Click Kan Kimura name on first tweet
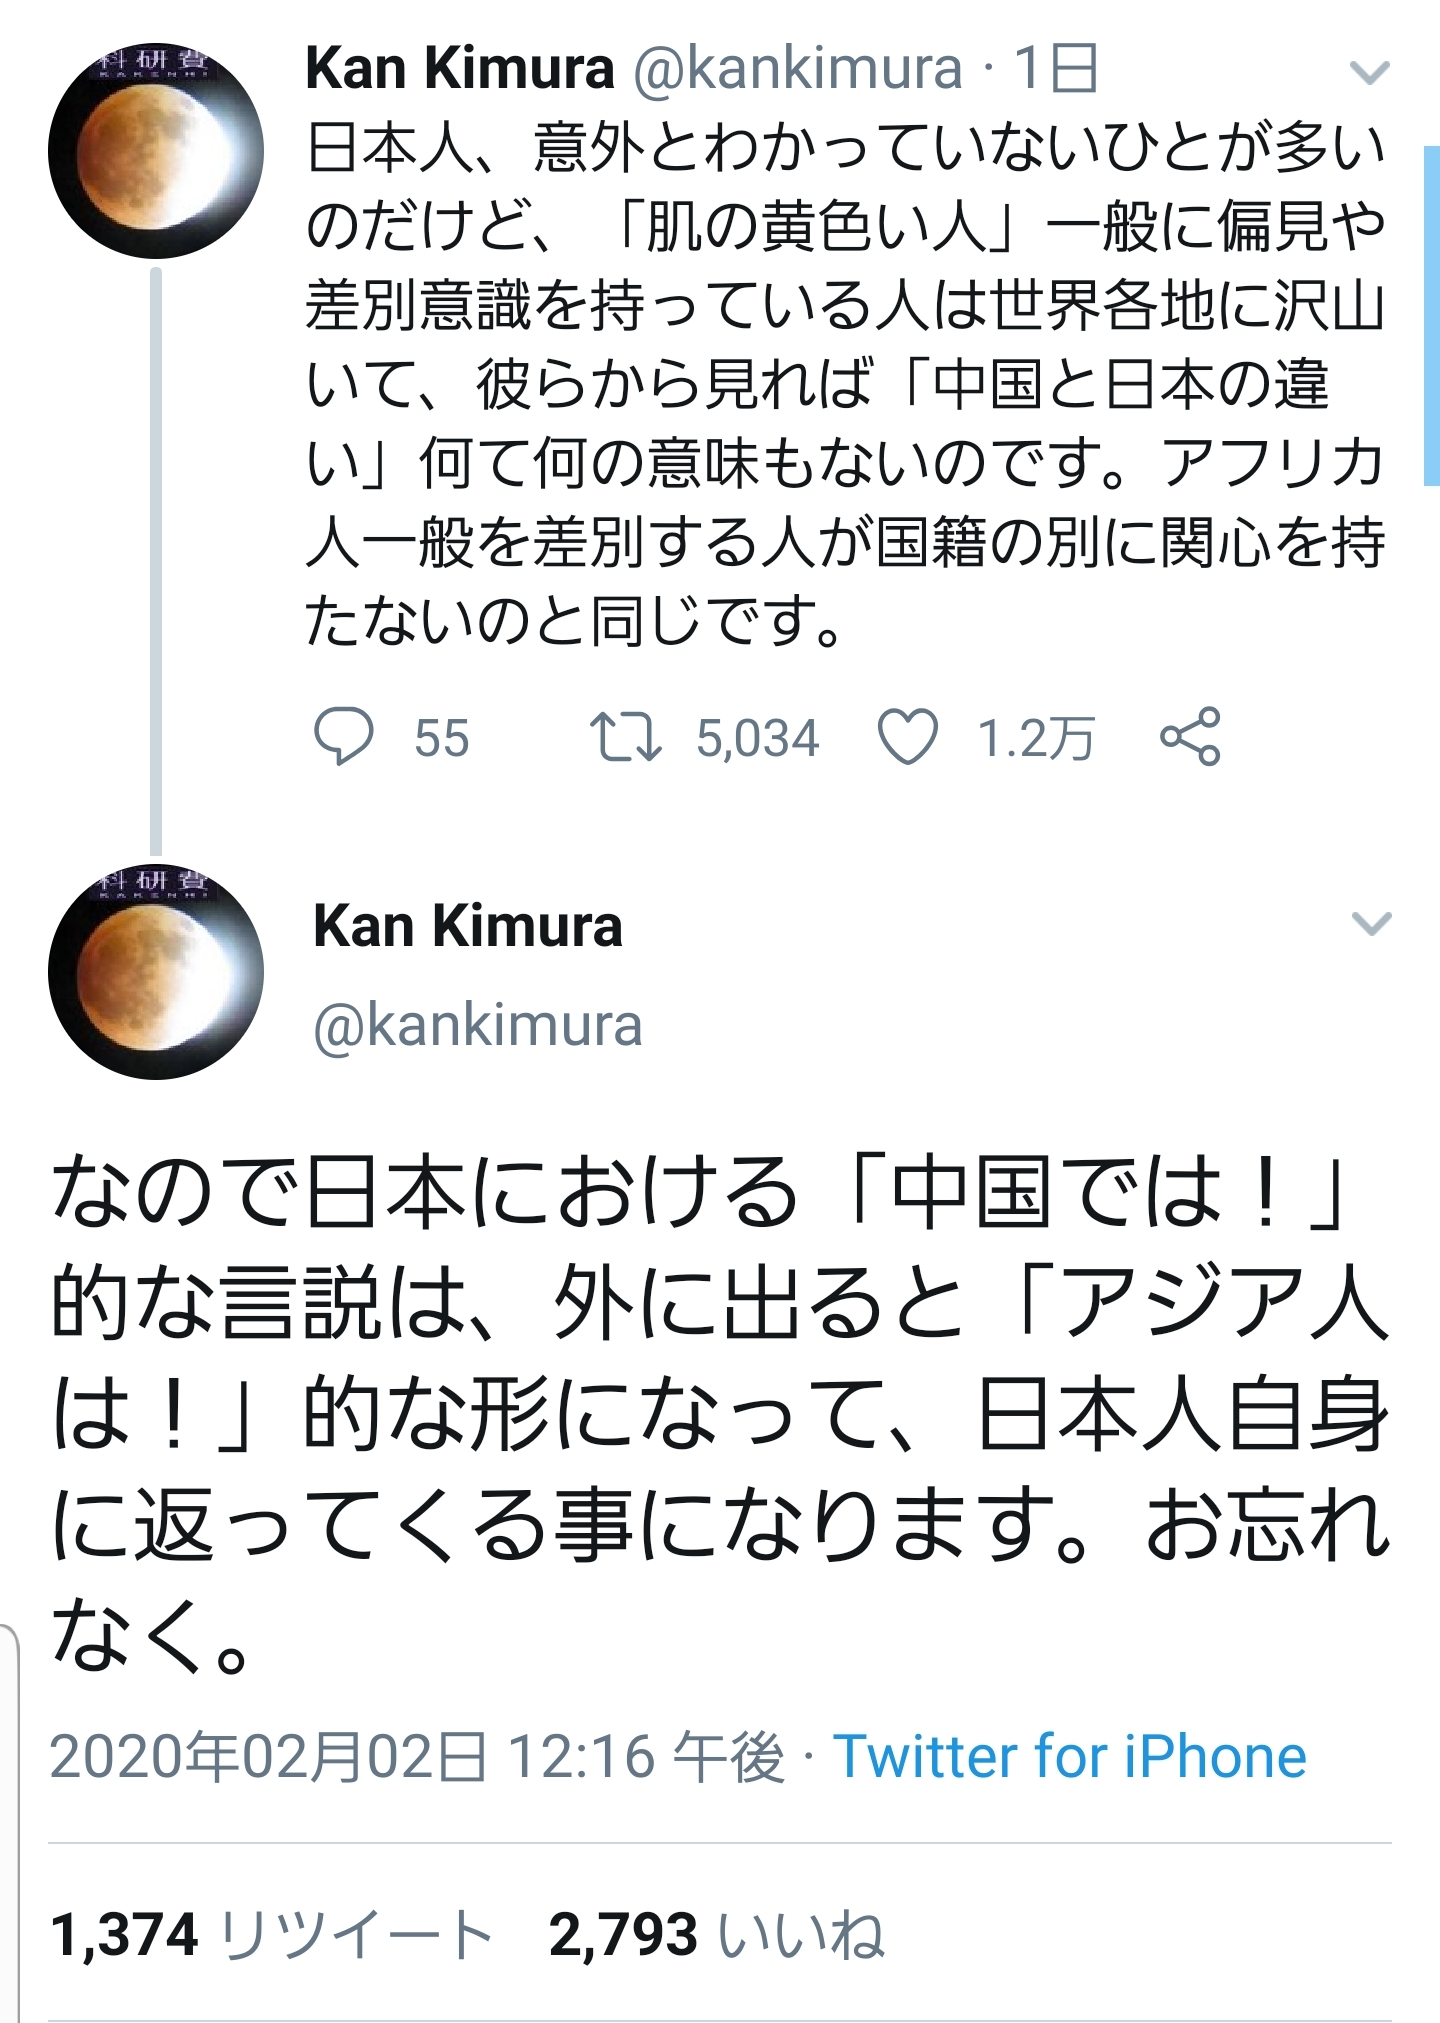1440x2023 pixels. coord(459,69)
